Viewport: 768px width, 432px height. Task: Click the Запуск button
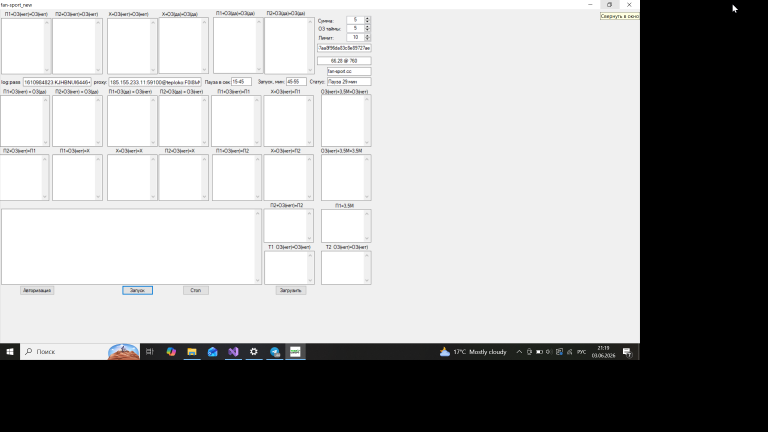click(138, 290)
